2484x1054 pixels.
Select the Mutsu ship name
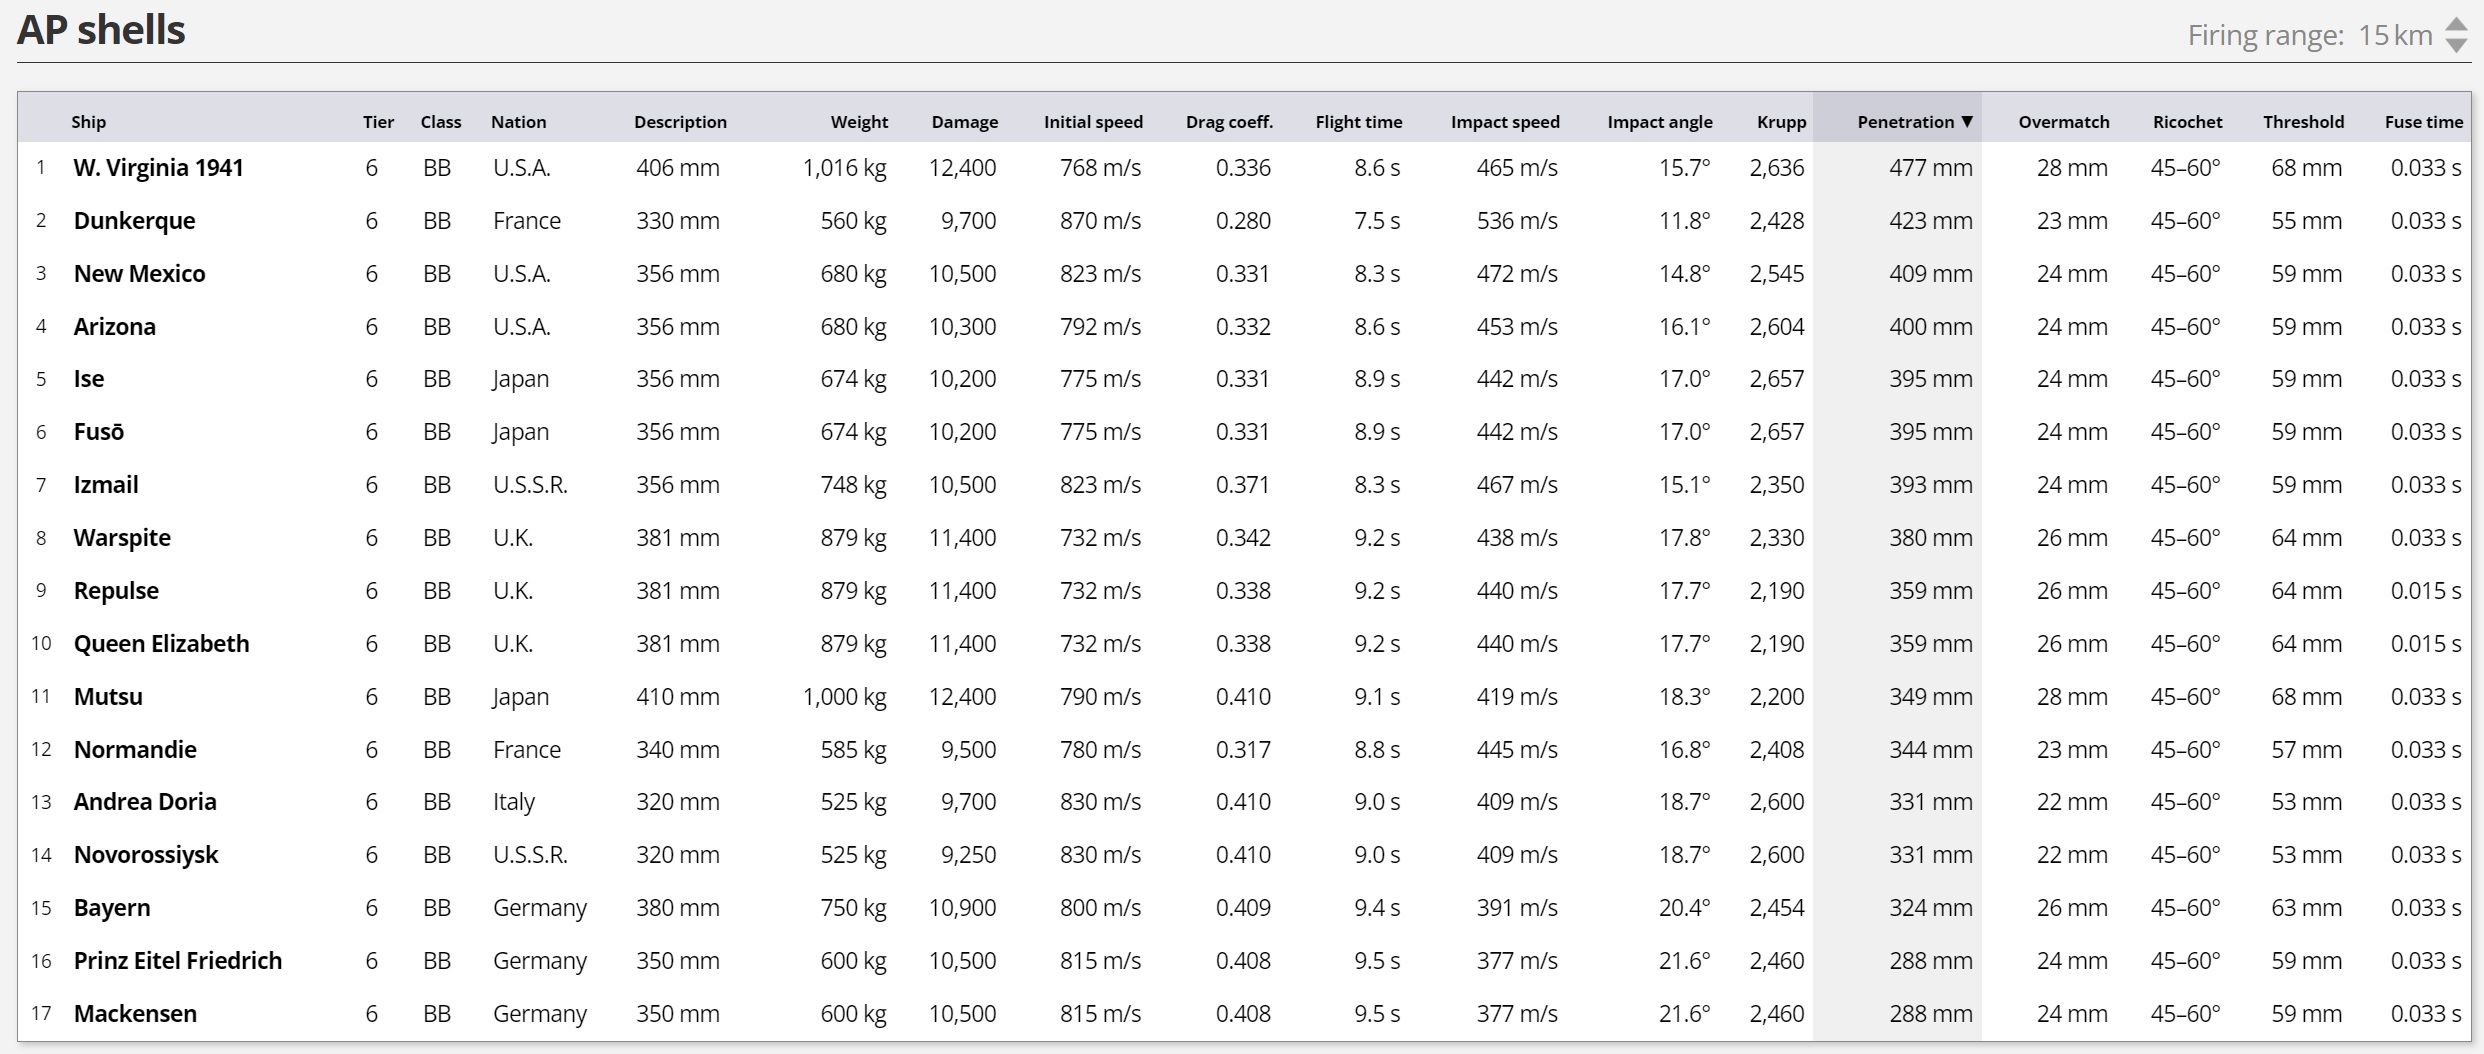pos(108,697)
